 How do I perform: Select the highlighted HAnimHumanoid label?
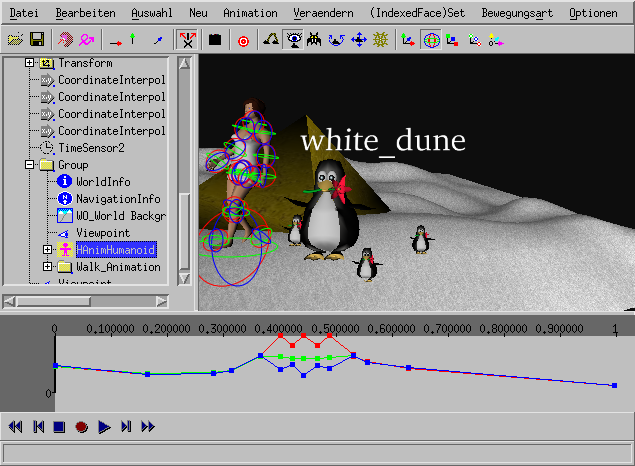tap(116, 250)
